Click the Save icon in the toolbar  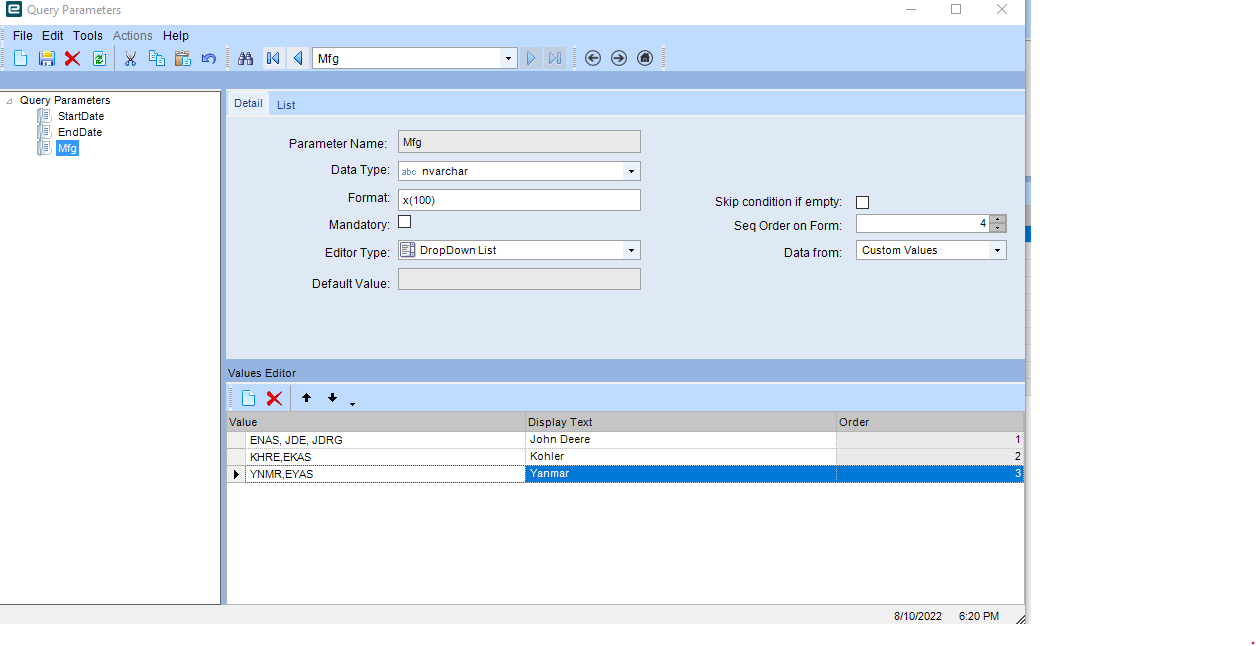point(46,59)
